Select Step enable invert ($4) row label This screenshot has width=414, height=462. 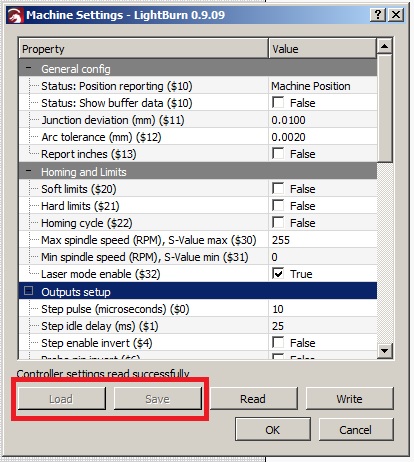(97, 343)
